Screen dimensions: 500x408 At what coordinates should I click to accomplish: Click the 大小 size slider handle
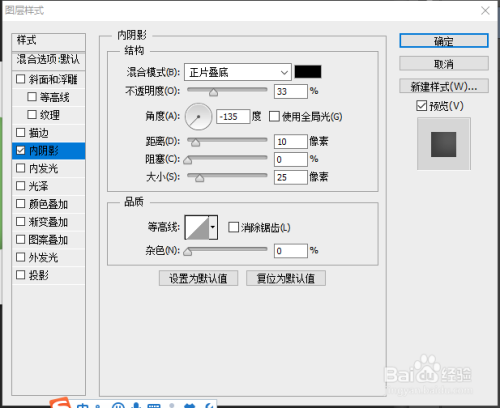pos(199,178)
